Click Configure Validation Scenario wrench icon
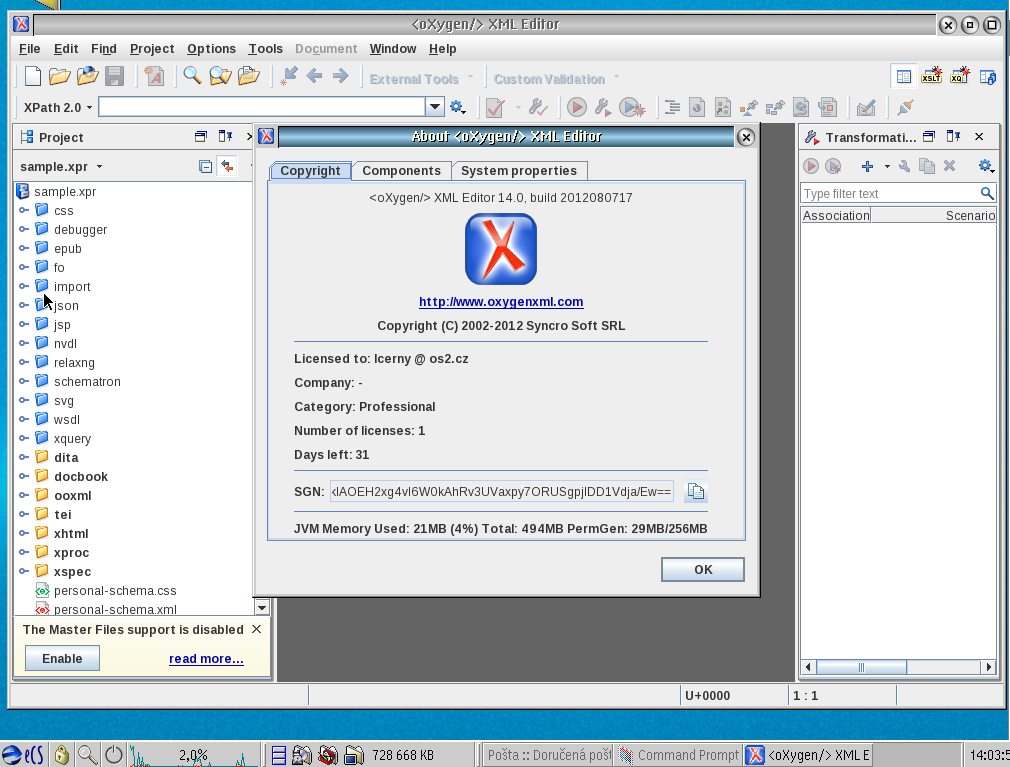 tap(538, 107)
